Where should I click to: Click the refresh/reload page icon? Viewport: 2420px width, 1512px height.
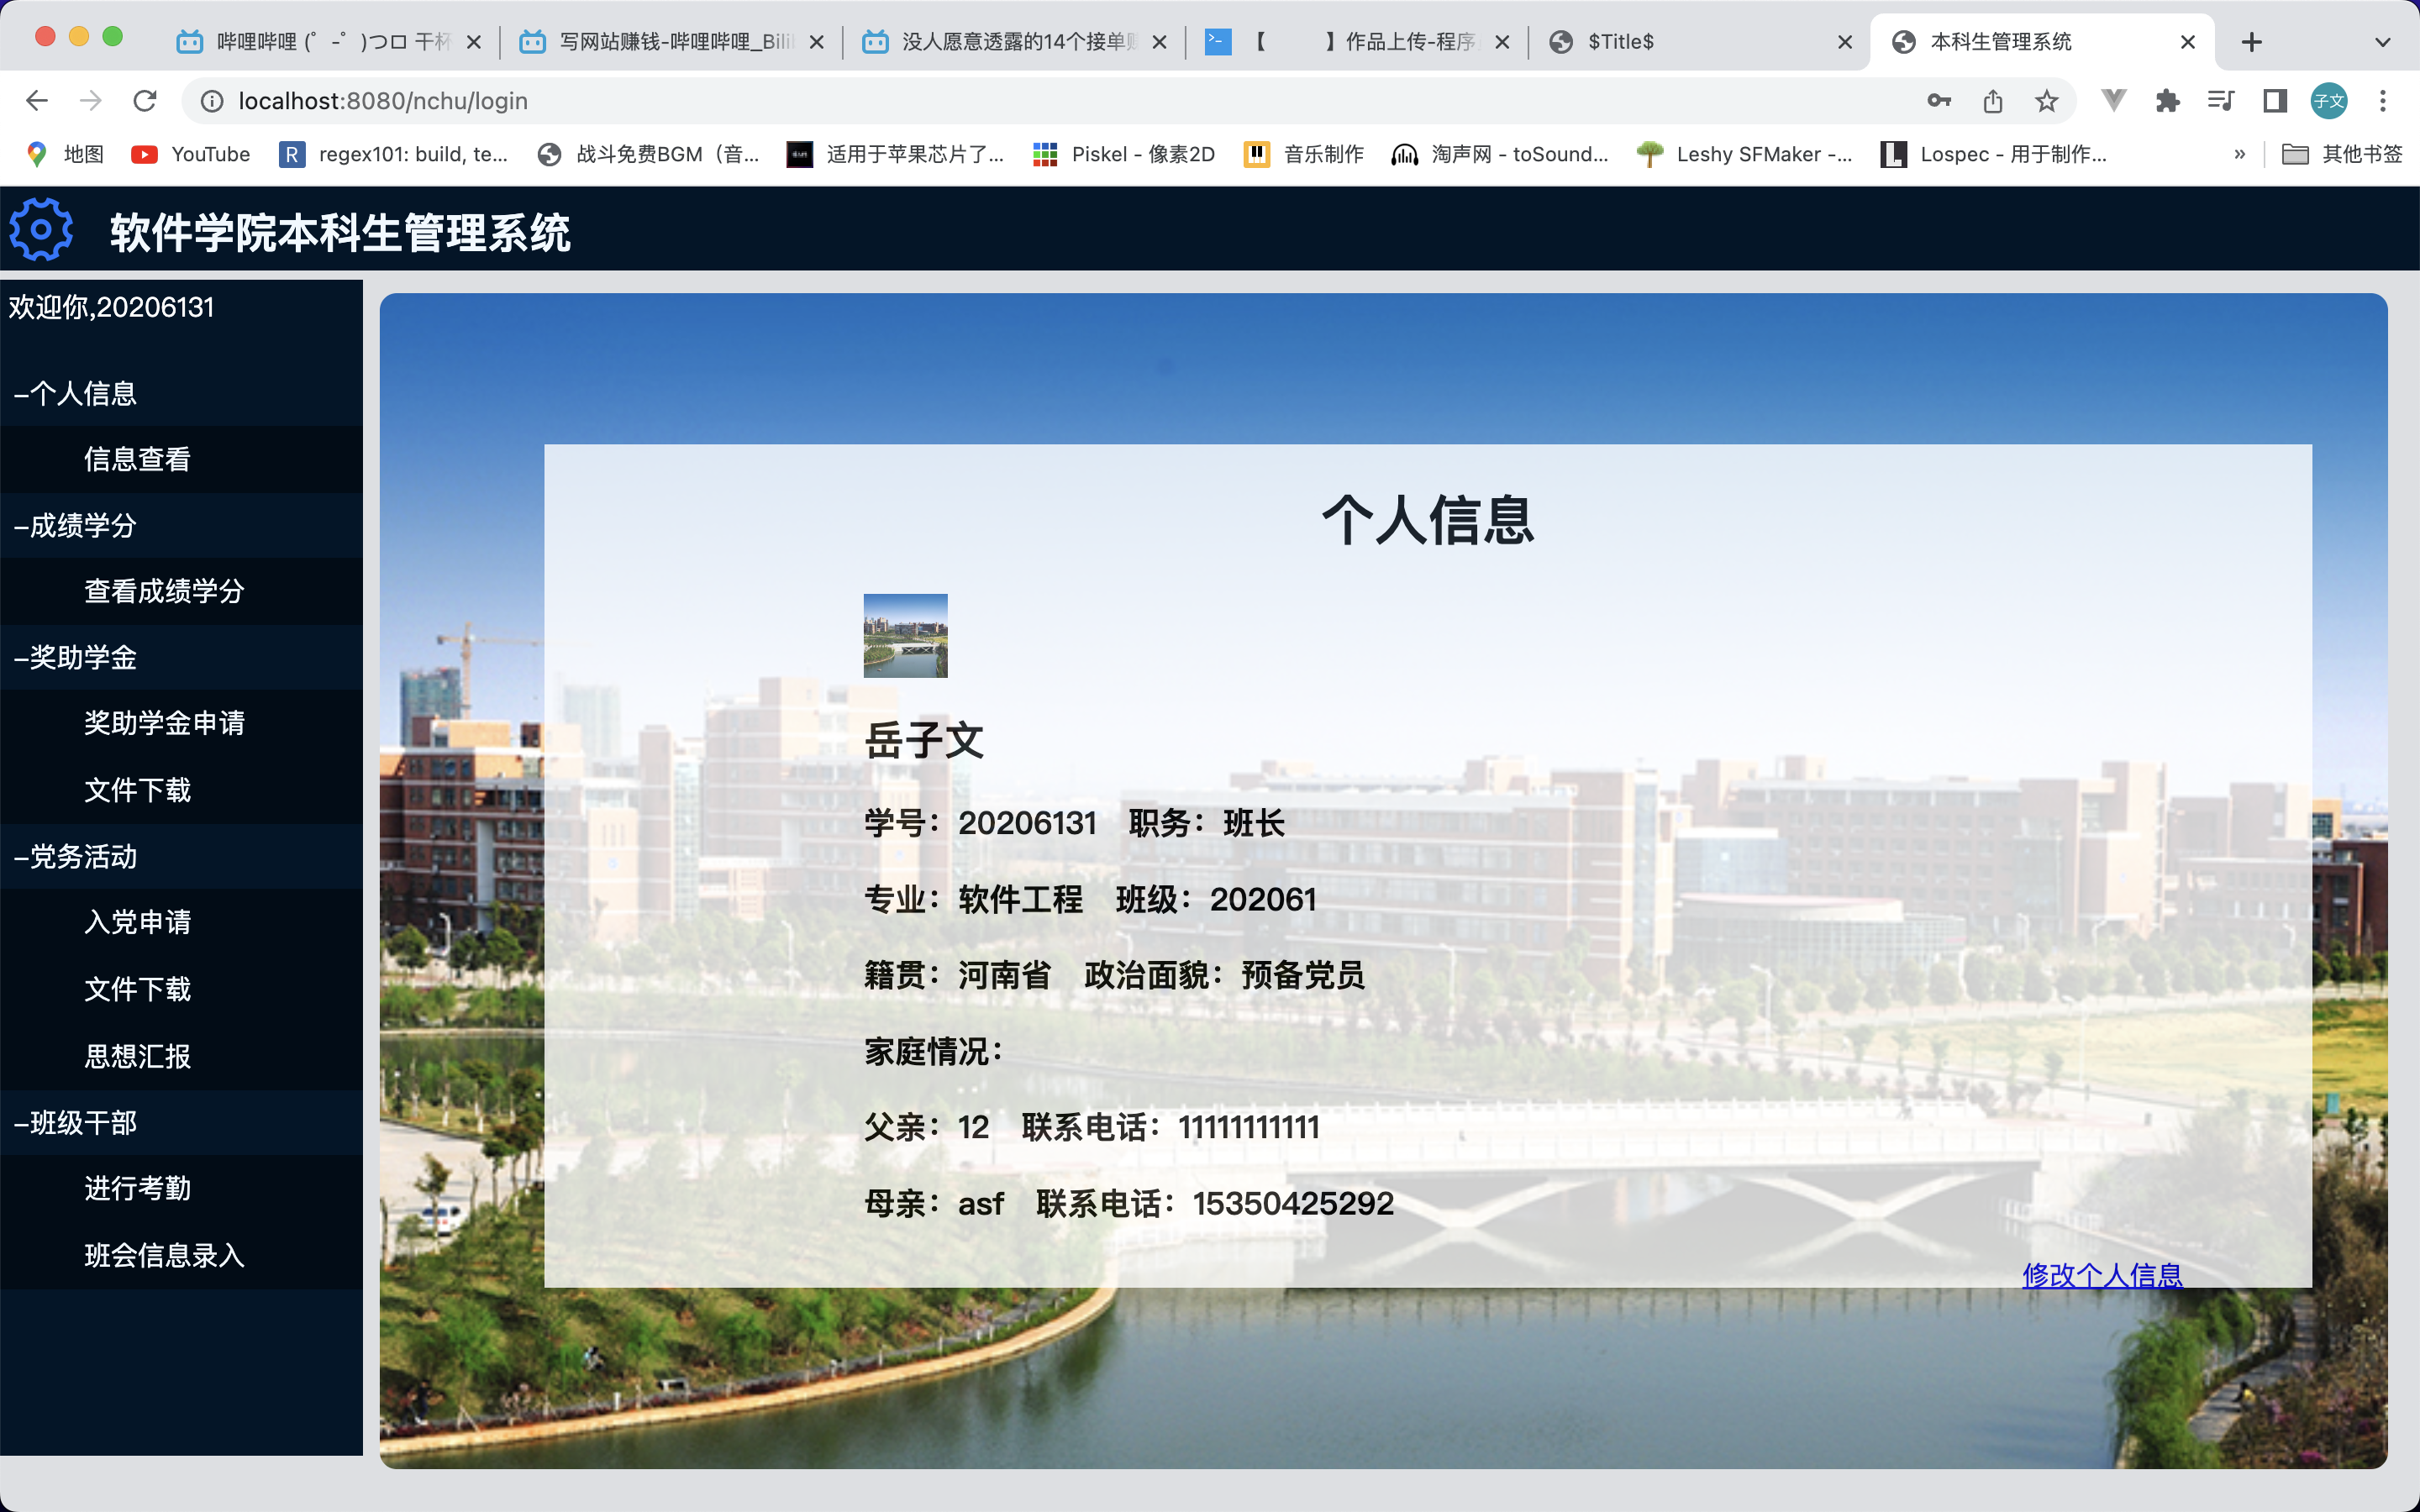(145, 99)
